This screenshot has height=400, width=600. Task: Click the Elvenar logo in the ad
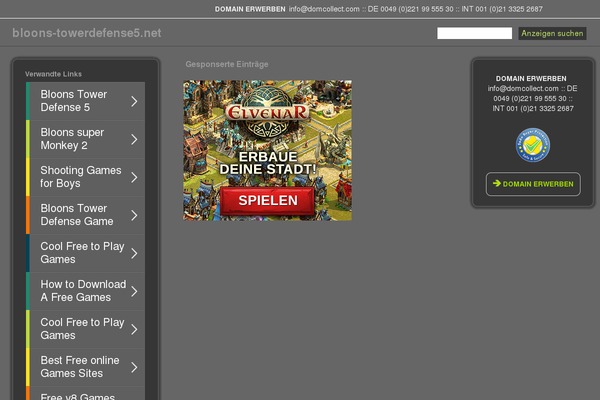(267, 112)
